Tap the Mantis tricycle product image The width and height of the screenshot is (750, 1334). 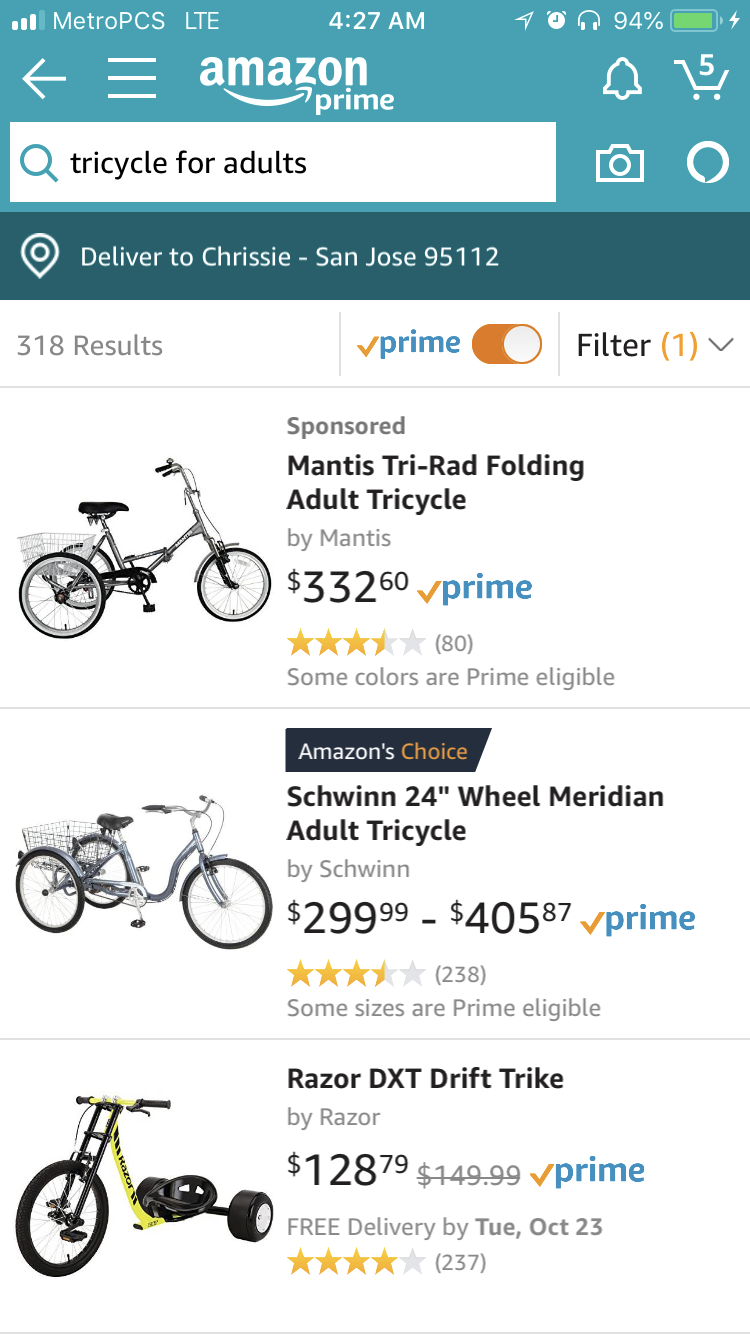[143, 547]
